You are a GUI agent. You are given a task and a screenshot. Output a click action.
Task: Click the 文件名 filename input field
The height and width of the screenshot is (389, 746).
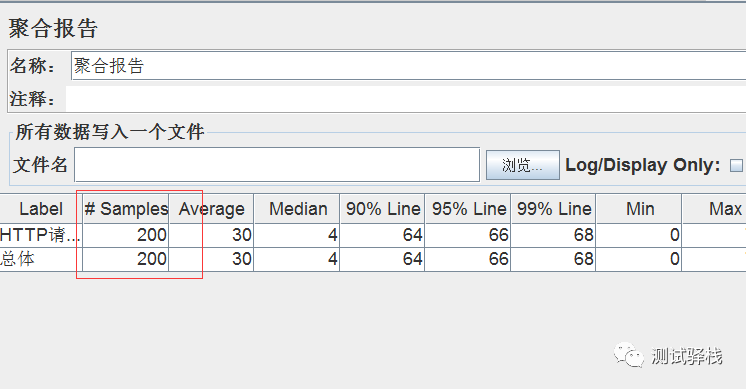point(277,165)
